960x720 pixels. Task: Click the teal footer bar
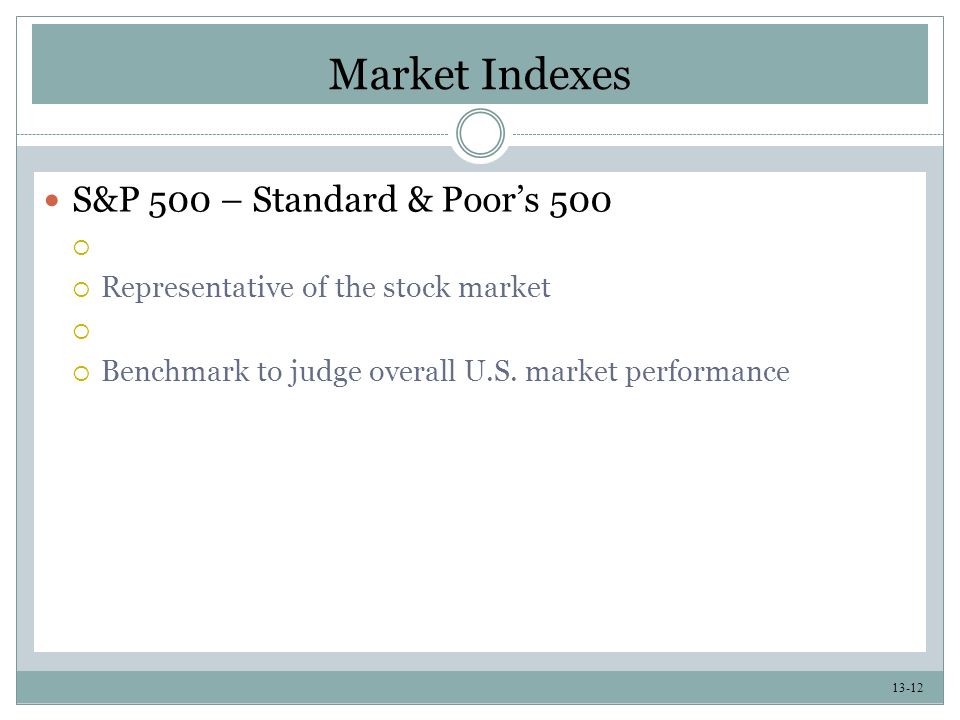click(x=480, y=687)
